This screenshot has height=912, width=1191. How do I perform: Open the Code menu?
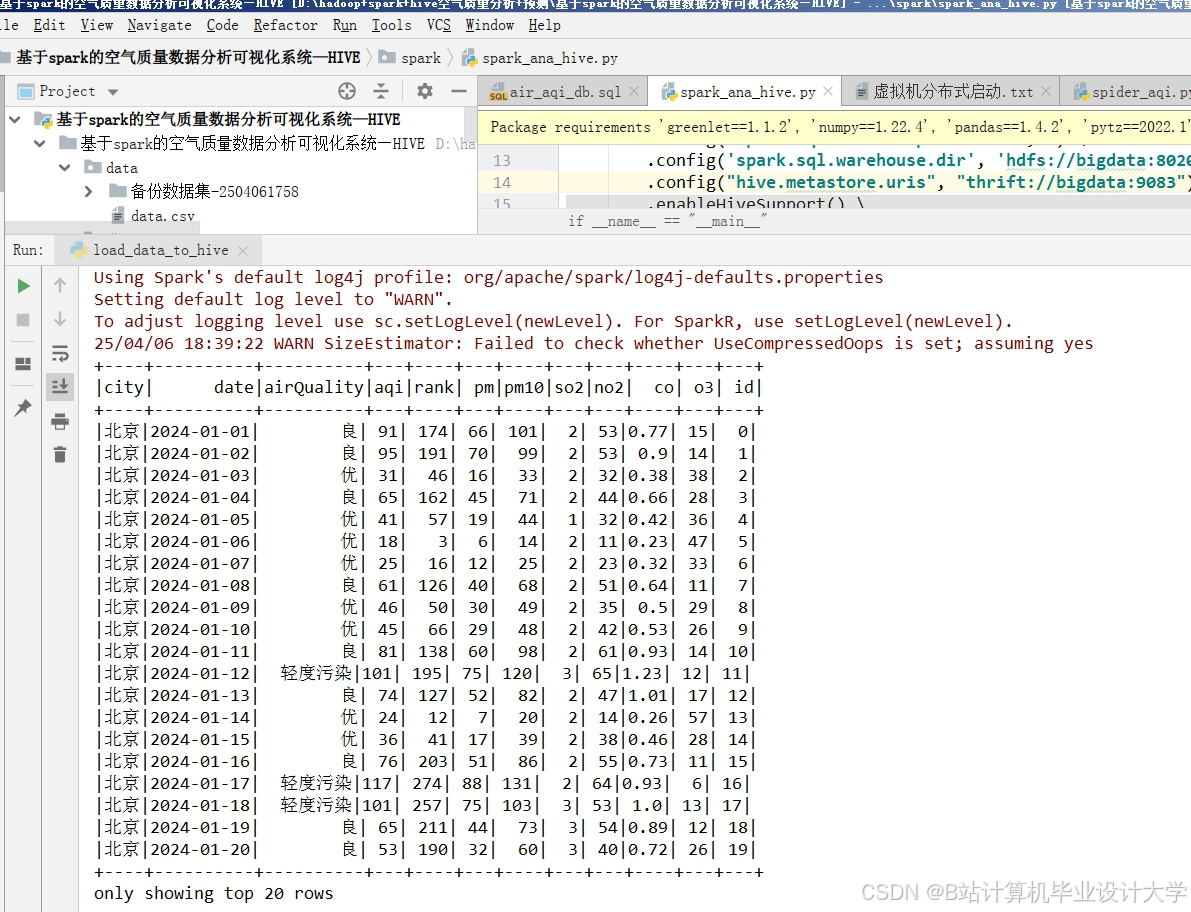(x=223, y=25)
